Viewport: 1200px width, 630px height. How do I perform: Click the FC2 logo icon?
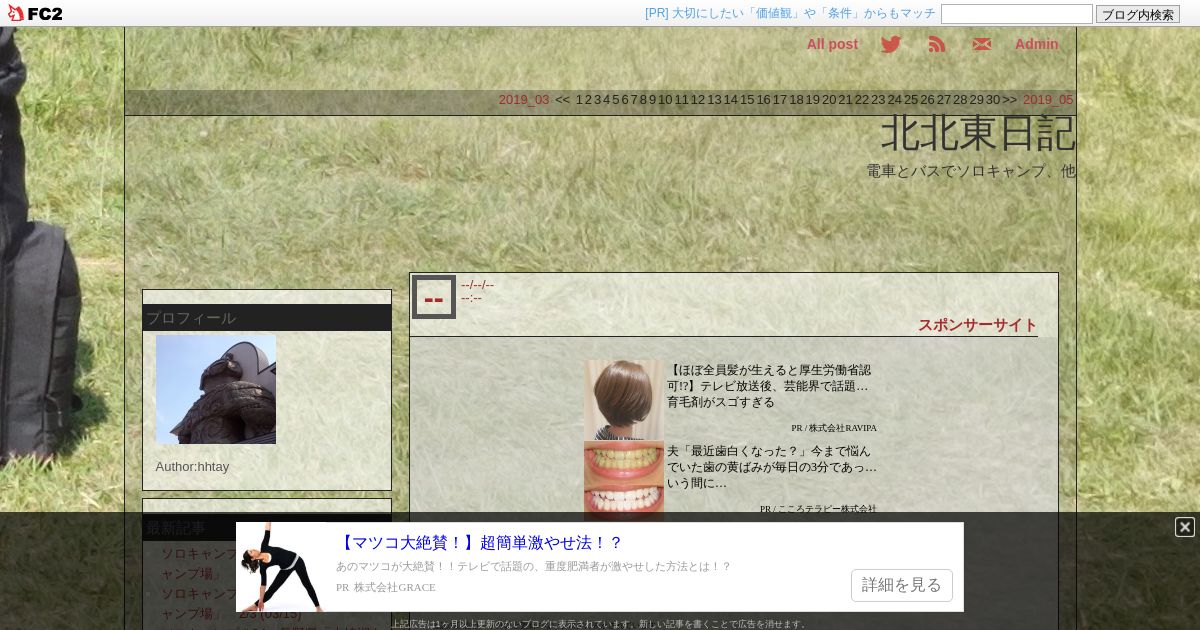tap(34, 13)
